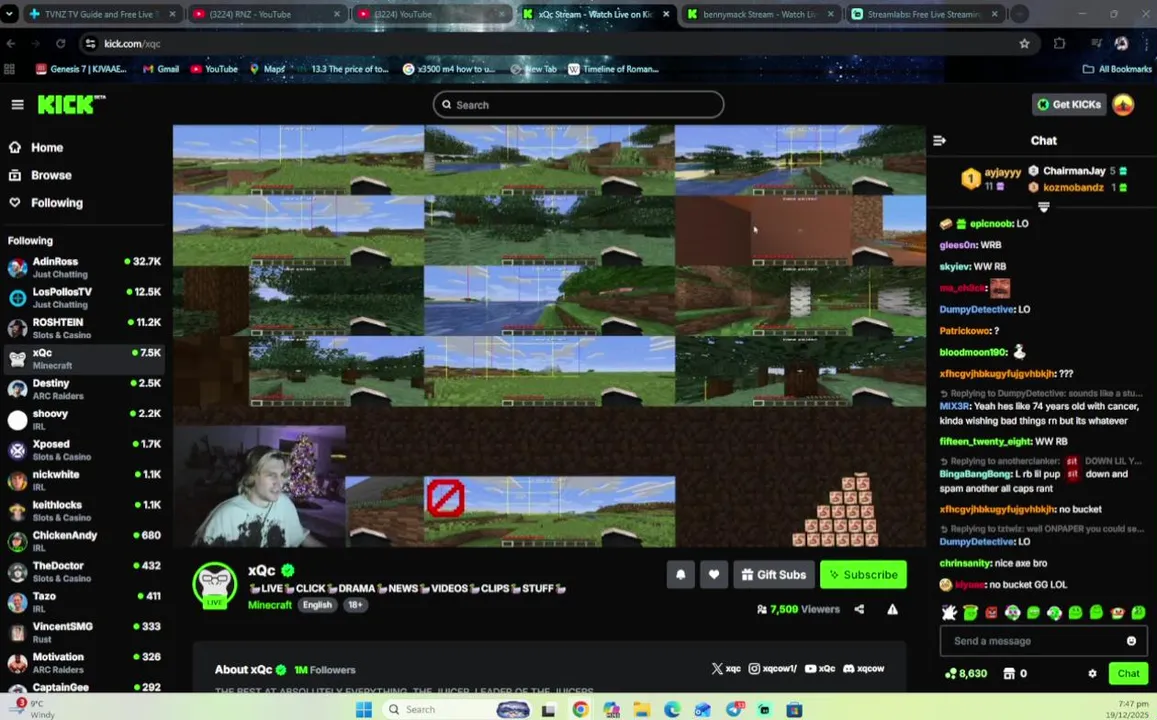Click ayjayyy top gifter in chat leaderboard
This screenshot has width=1157, height=720.
tap(992, 178)
